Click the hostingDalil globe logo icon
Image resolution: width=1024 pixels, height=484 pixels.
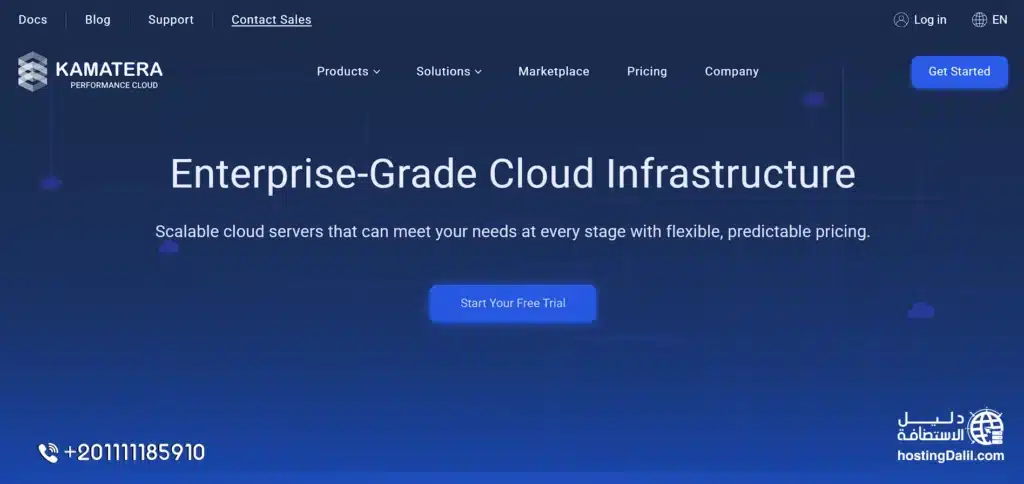tap(986, 427)
